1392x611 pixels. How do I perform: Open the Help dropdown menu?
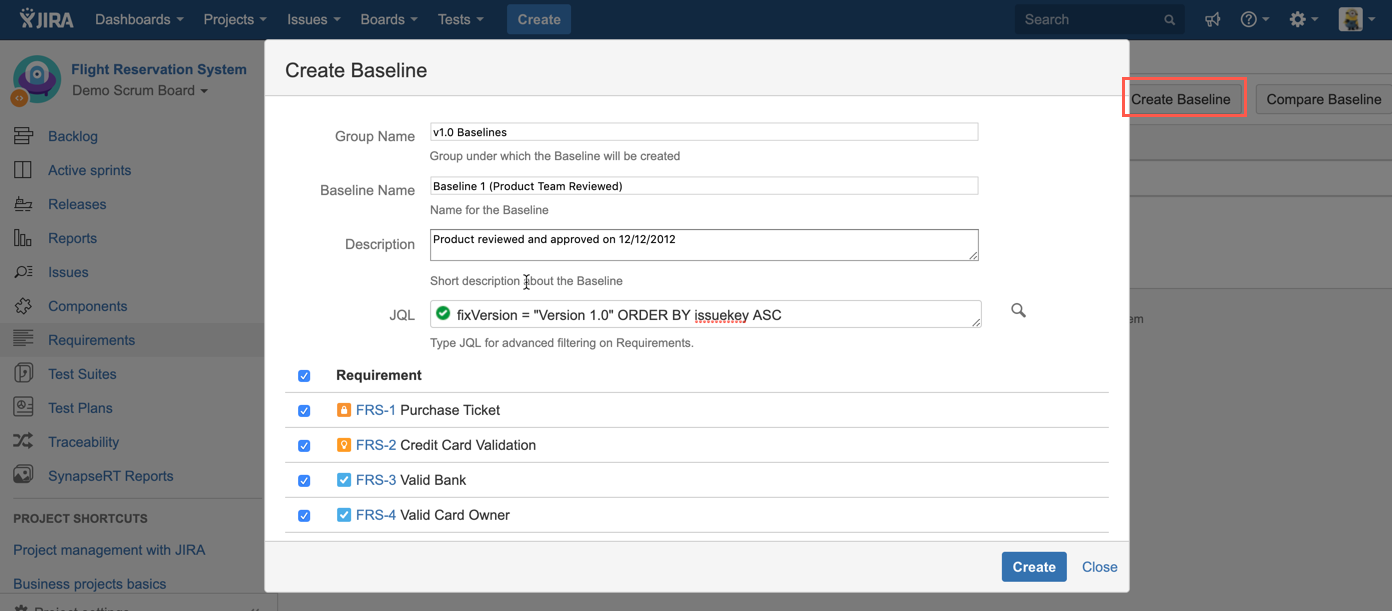1254,20
